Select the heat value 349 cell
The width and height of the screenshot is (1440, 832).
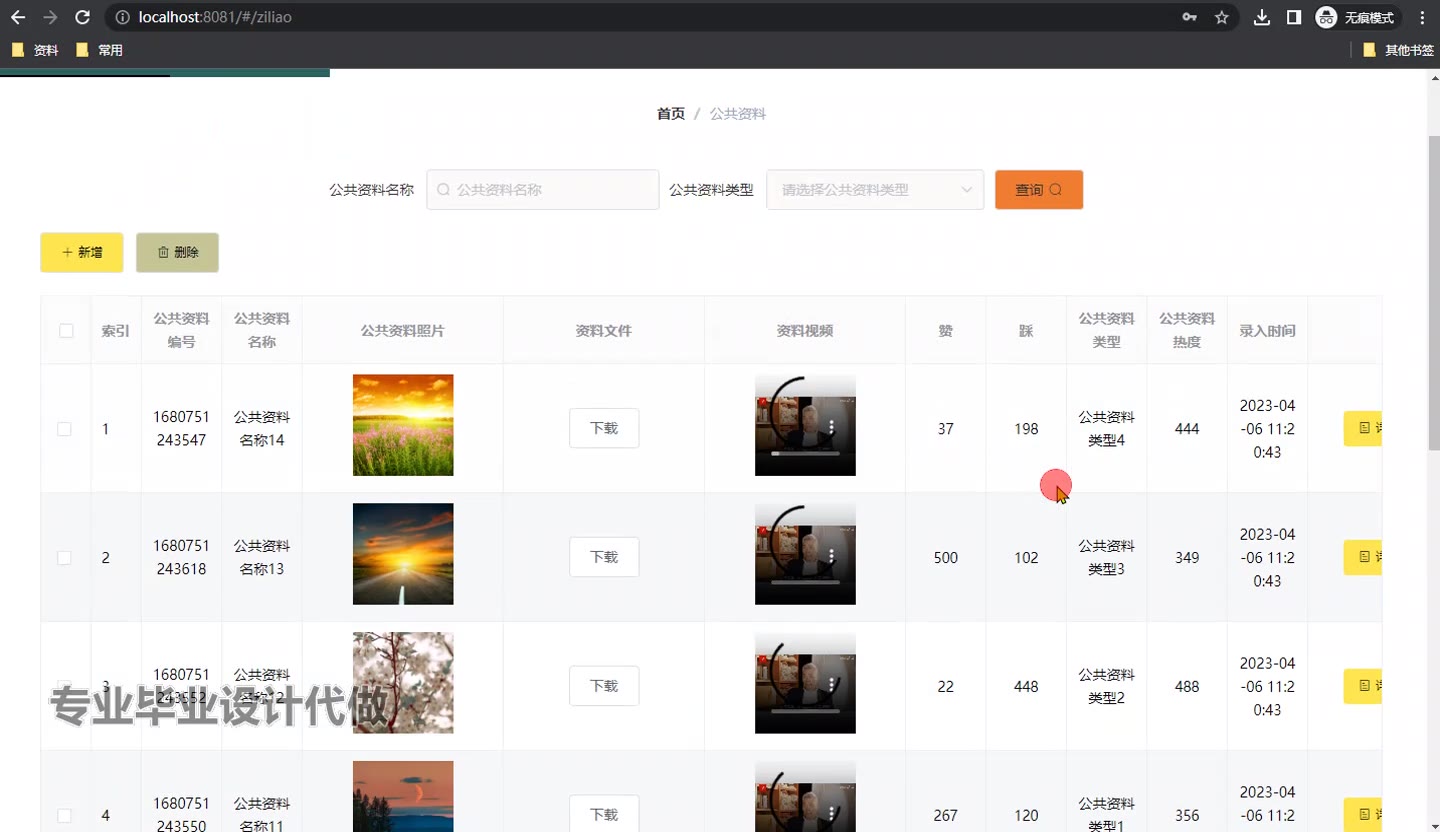click(1187, 558)
